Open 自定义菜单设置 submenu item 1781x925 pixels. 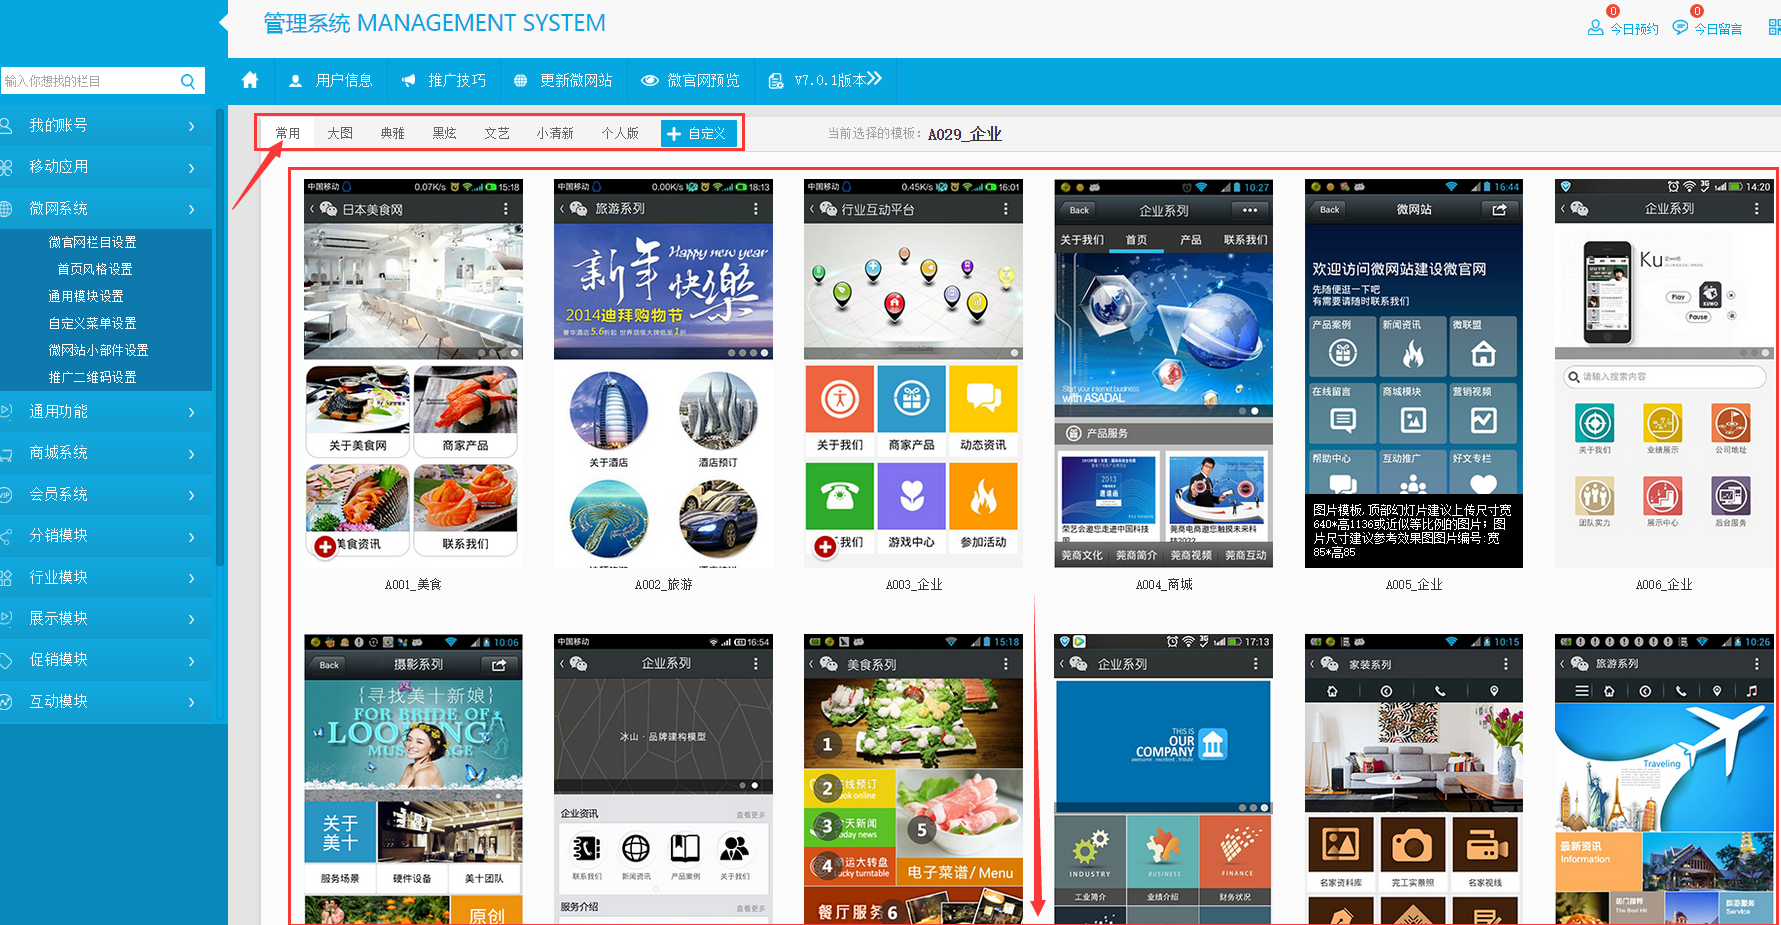click(x=92, y=323)
